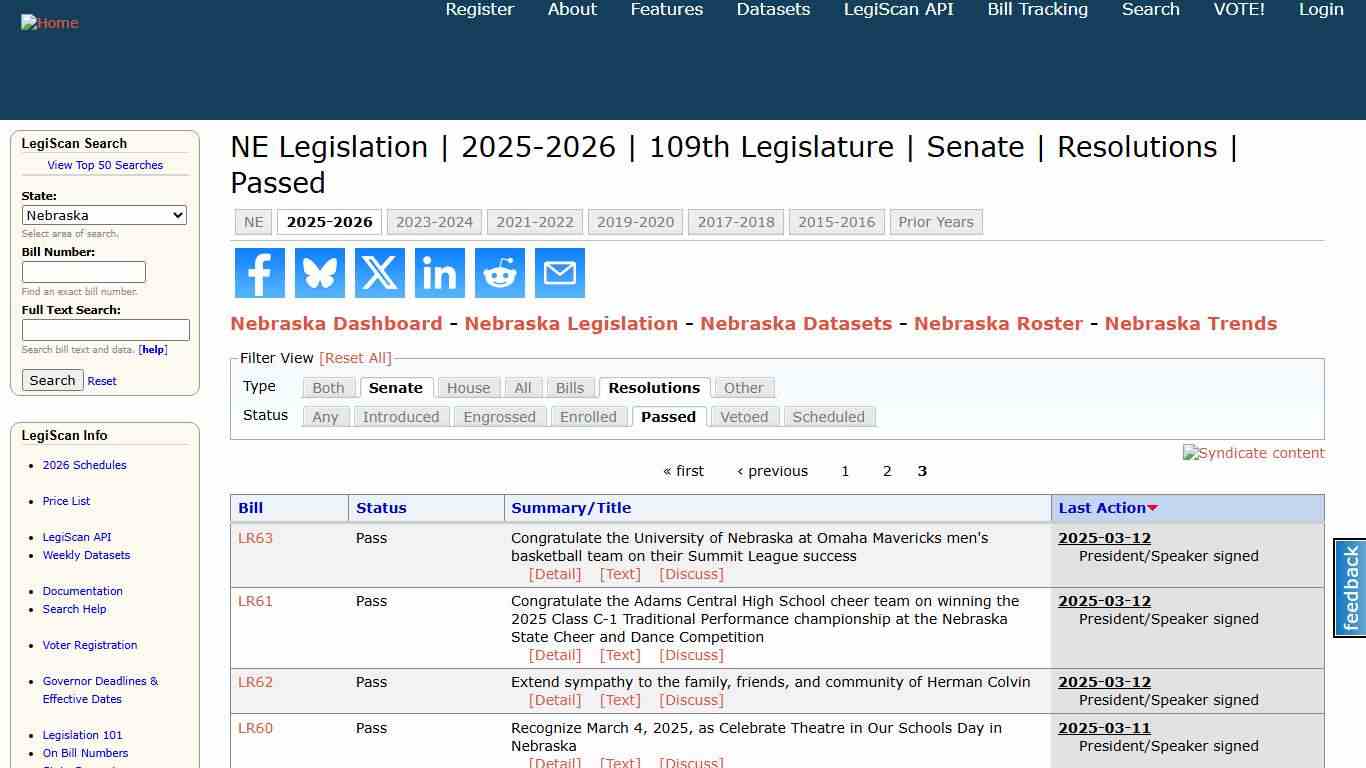Viewport: 1366px width, 768px height.
Task: Open the State selection dropdown
Action: point(104,215)
